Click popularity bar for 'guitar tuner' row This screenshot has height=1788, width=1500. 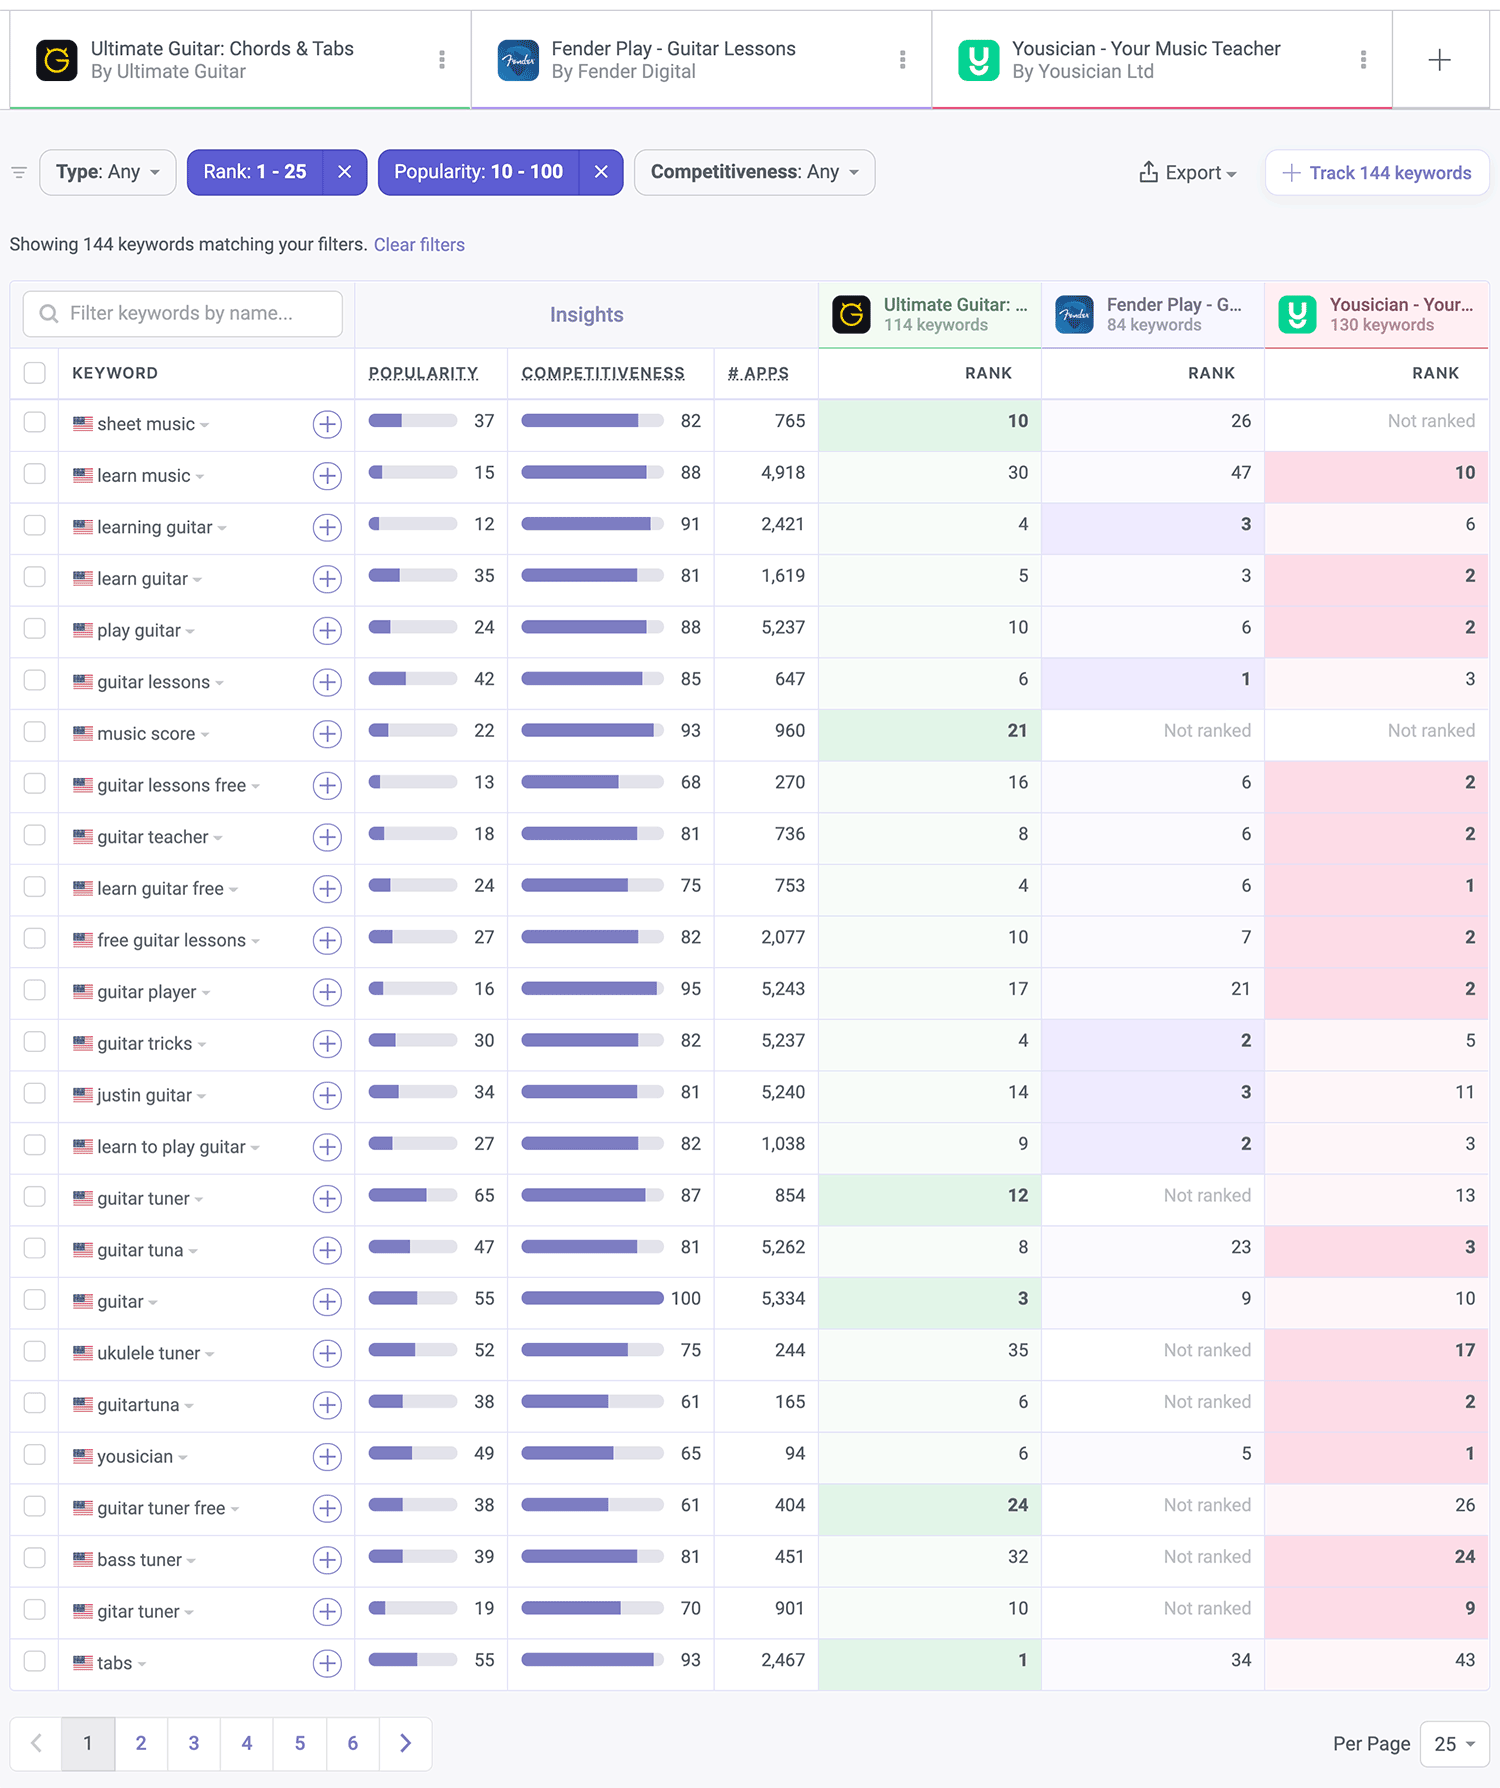[x=413, y=1195]
